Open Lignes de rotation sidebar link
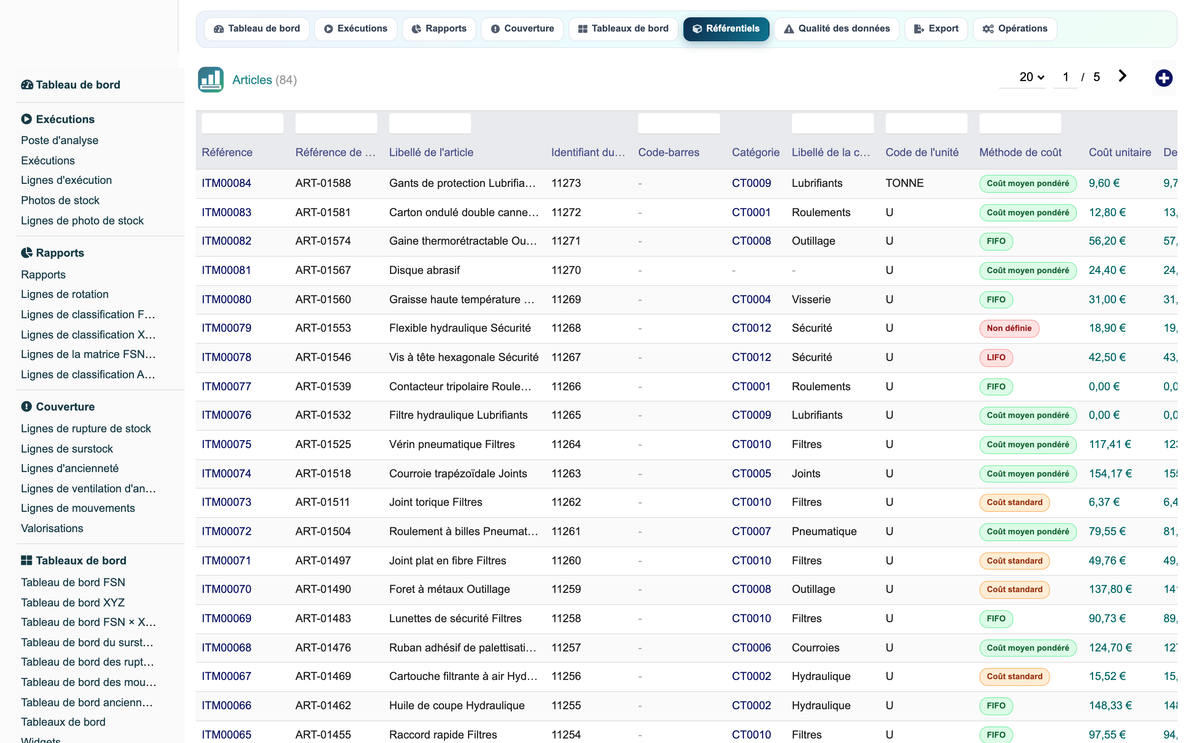The image size is (1200, 743). pos(65,295)
